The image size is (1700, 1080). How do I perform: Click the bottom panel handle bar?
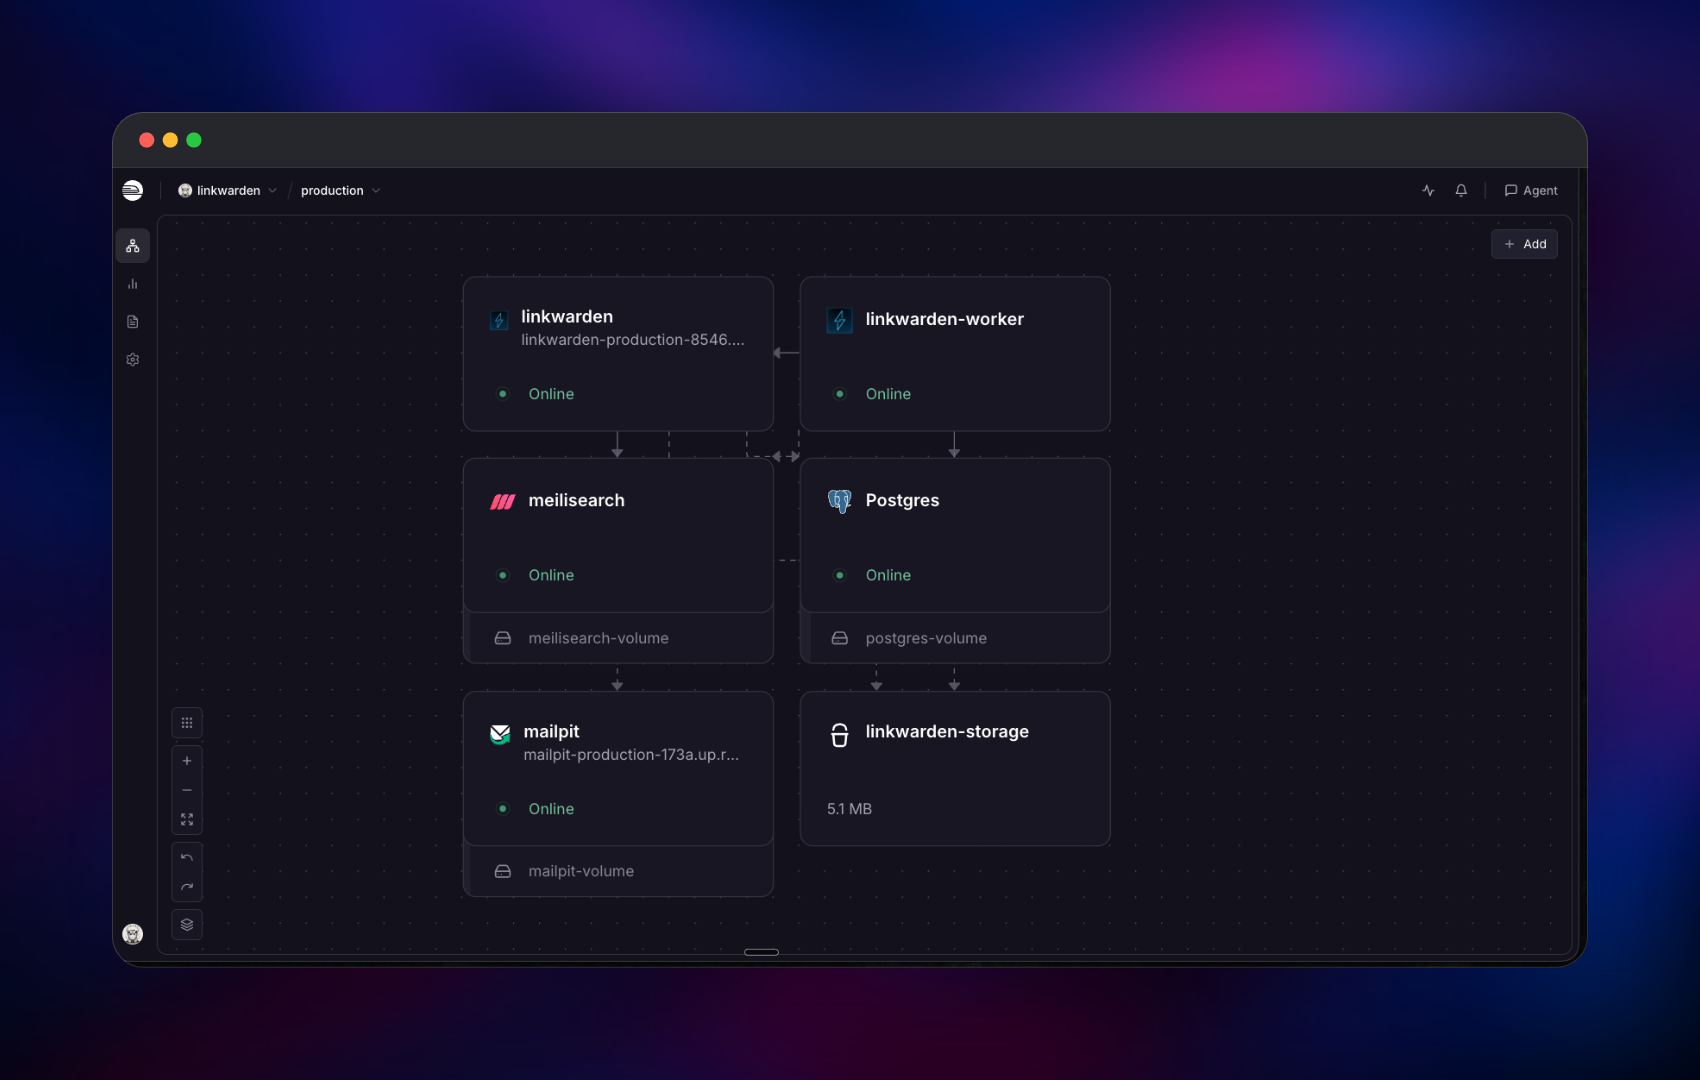click(x=761, y=952)
